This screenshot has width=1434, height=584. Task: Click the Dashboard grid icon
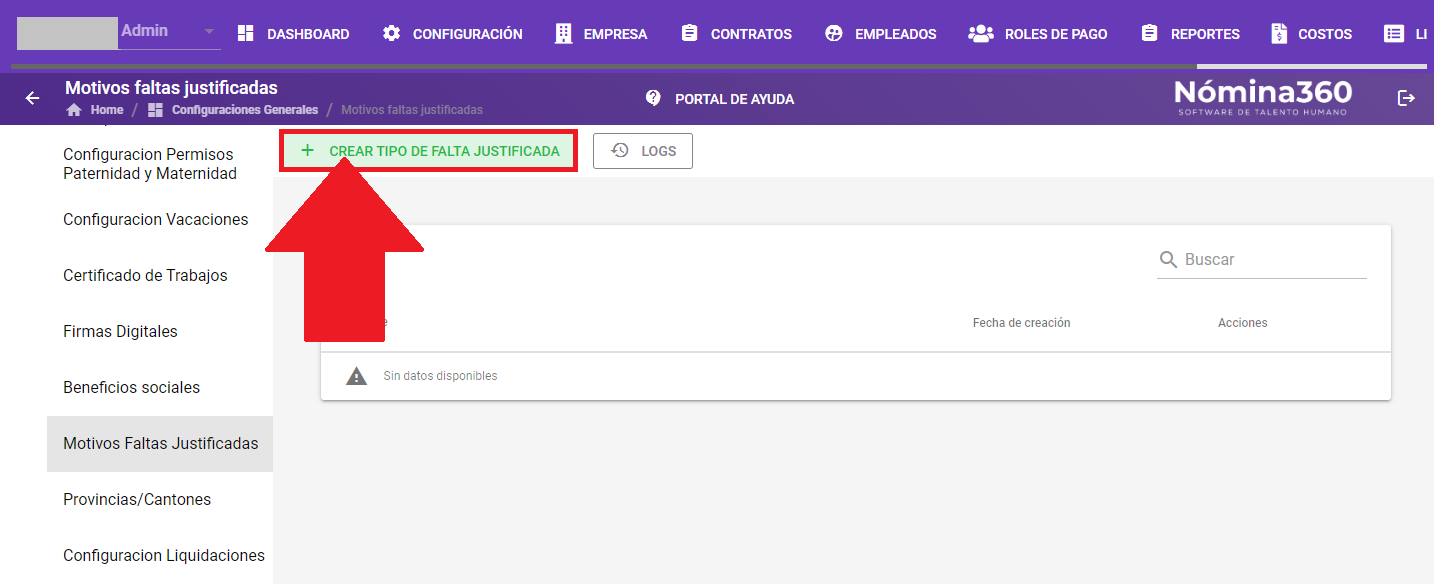(x=246, y=34)
